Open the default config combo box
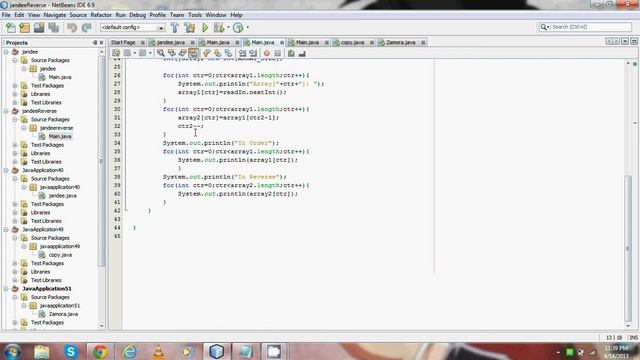 (x=132, y=27)
